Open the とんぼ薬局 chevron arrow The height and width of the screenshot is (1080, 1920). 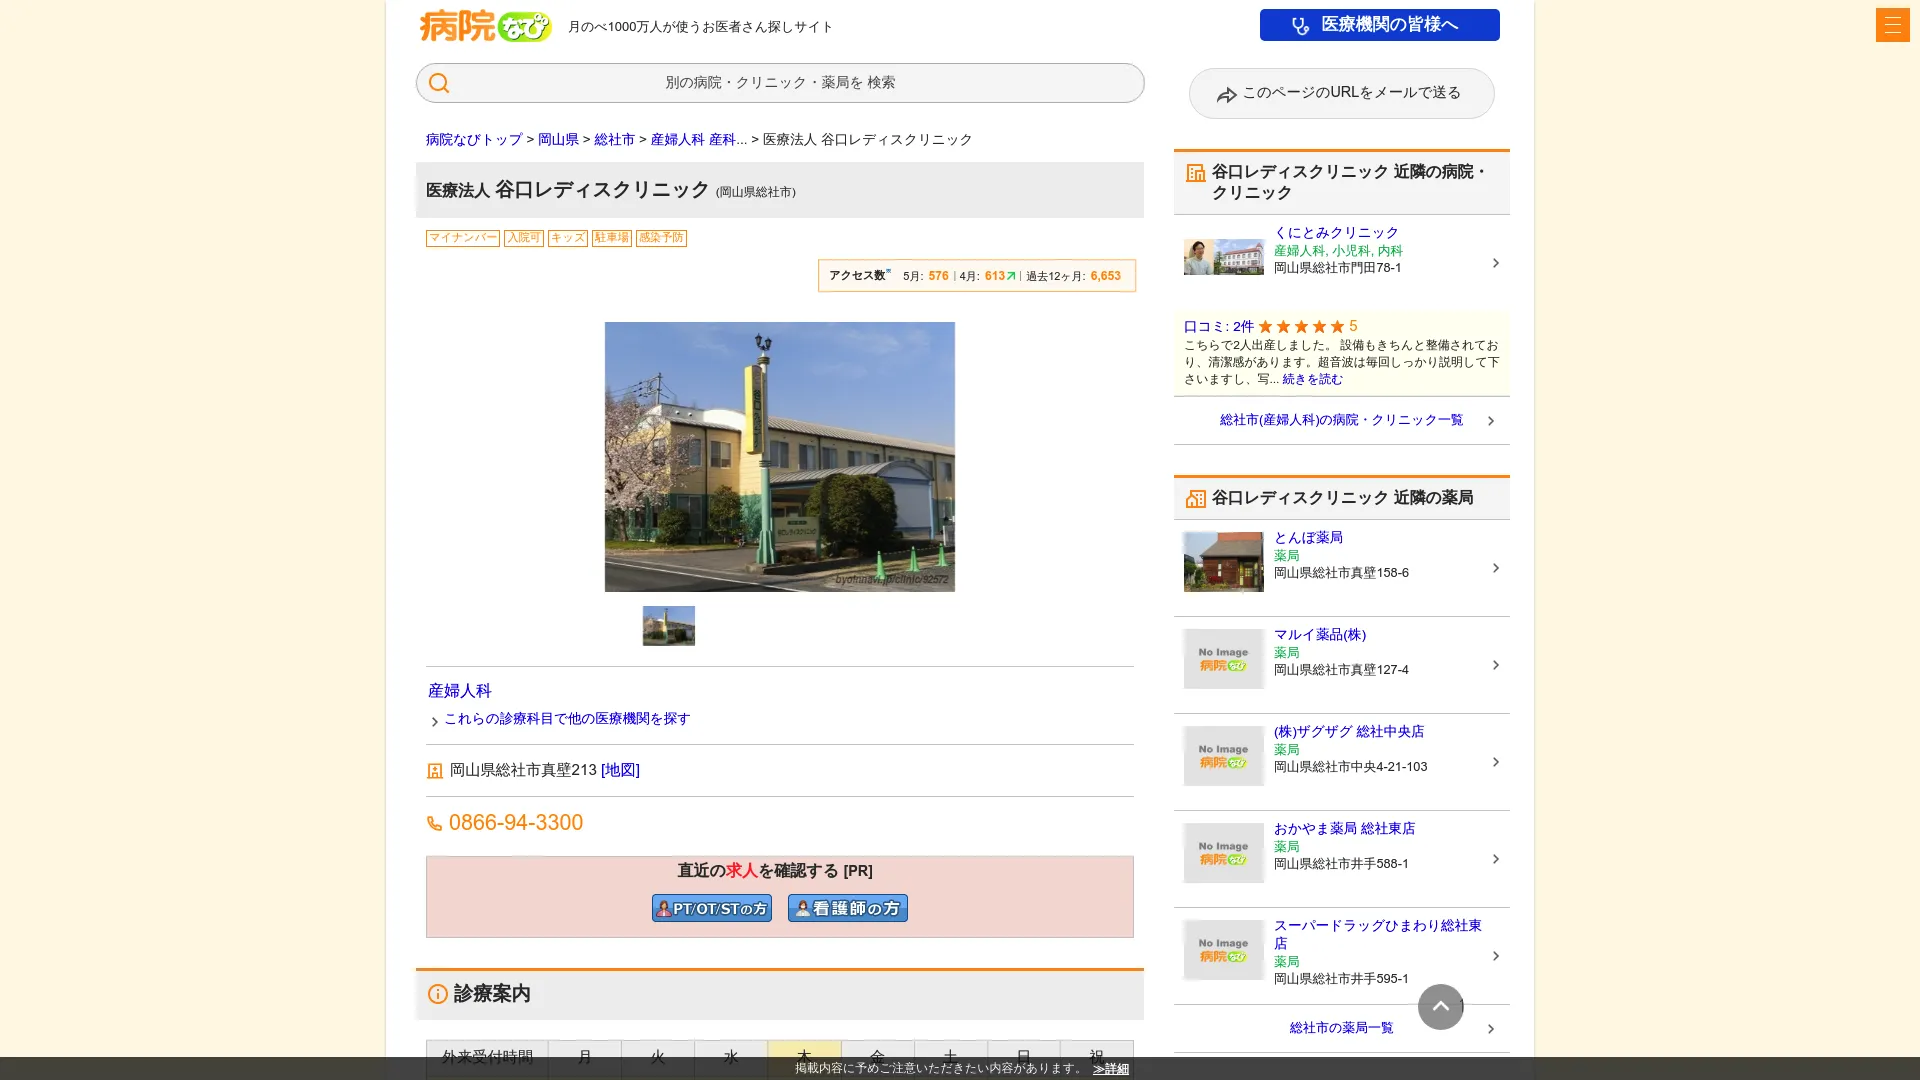[x=1495, y=568]
